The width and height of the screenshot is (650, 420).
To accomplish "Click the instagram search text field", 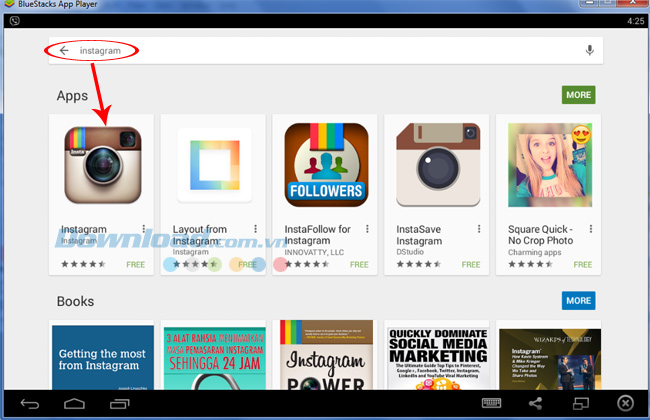I will coord(327,51).
